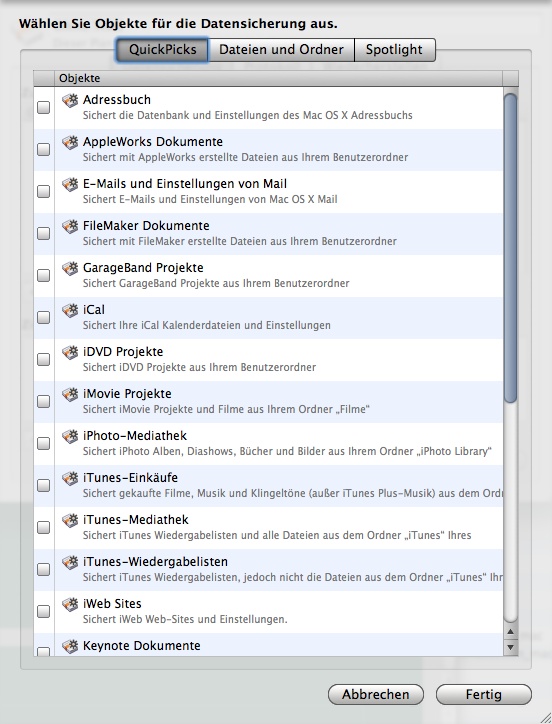Click the iPhoto-Mediathek QuickPick icon
The height and width of the screenshot is (724, 552).
tap(70, 436)
